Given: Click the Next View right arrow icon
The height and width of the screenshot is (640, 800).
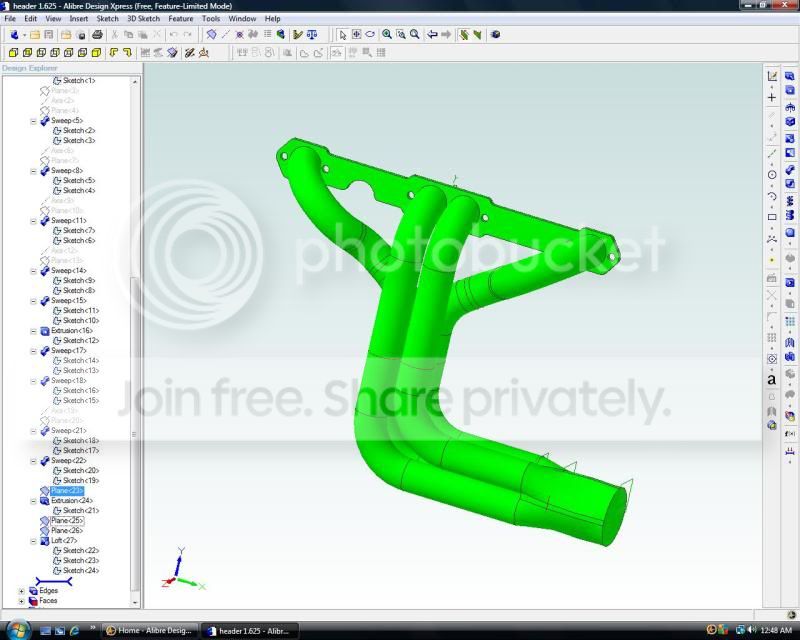Looking at the screenshot, I should click(x=446, y=35).
